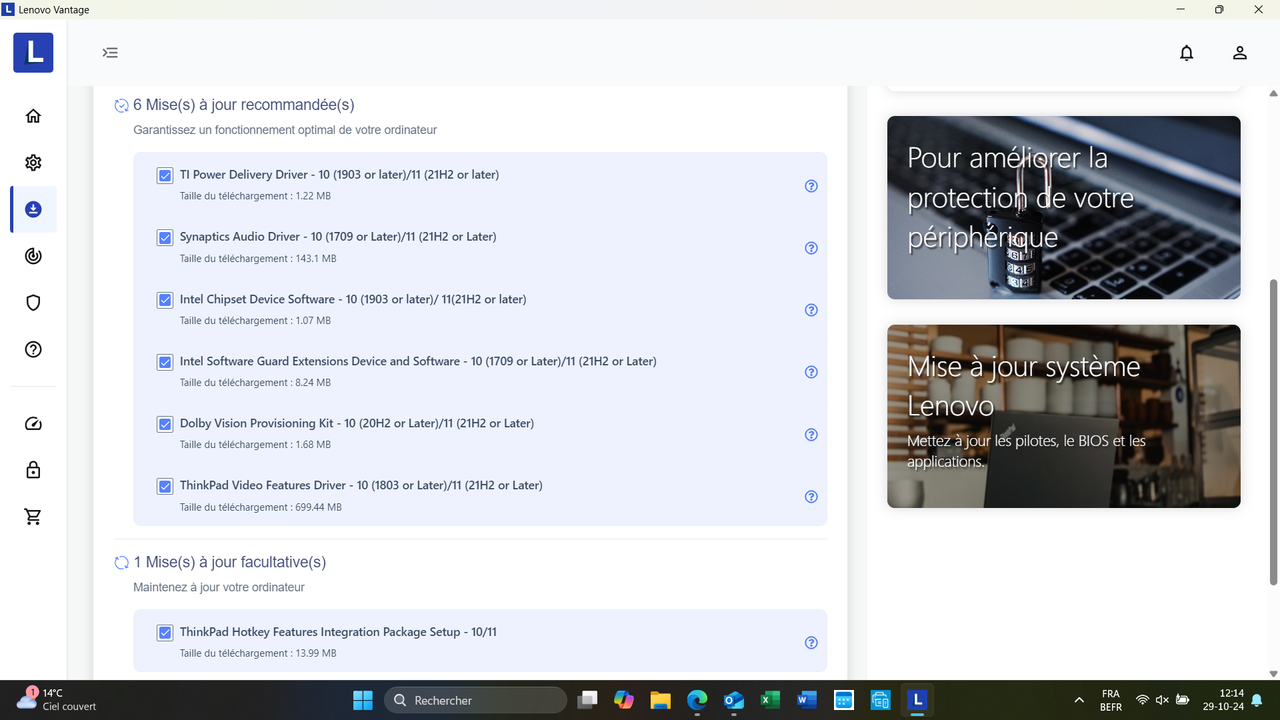Open File Explorer from the taskbar

click(x=660, y=700)
